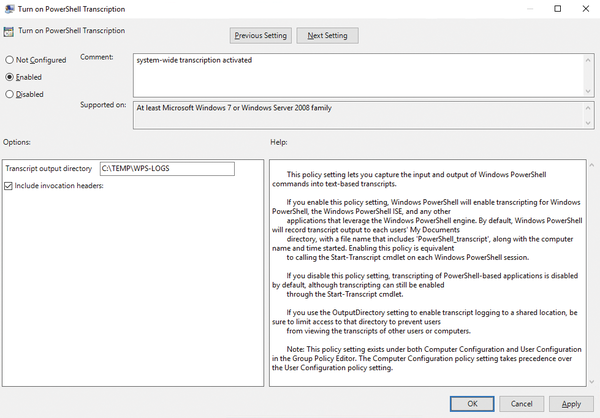Viewport: 600px width, 418px height.
Task: Click Help pane scroll down arrow
Action: coord(592,382)
